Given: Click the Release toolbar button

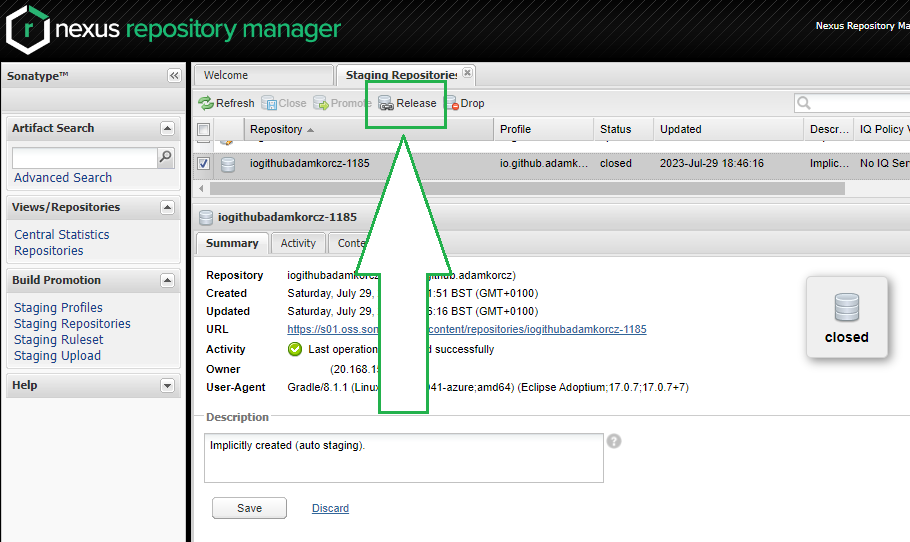Looking at the screenshot, I should pyautogui.click(x=407, y=103).
